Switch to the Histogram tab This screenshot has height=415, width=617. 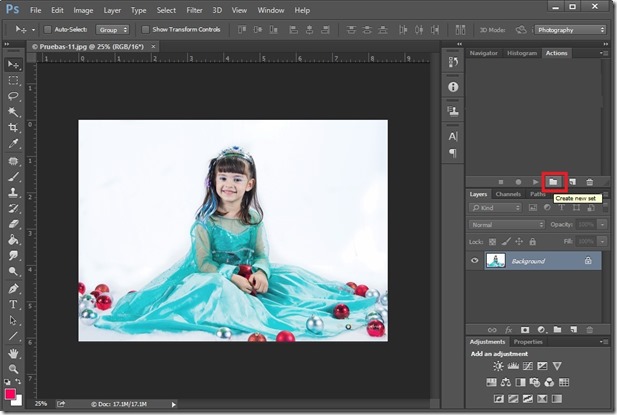pos(522,53)
